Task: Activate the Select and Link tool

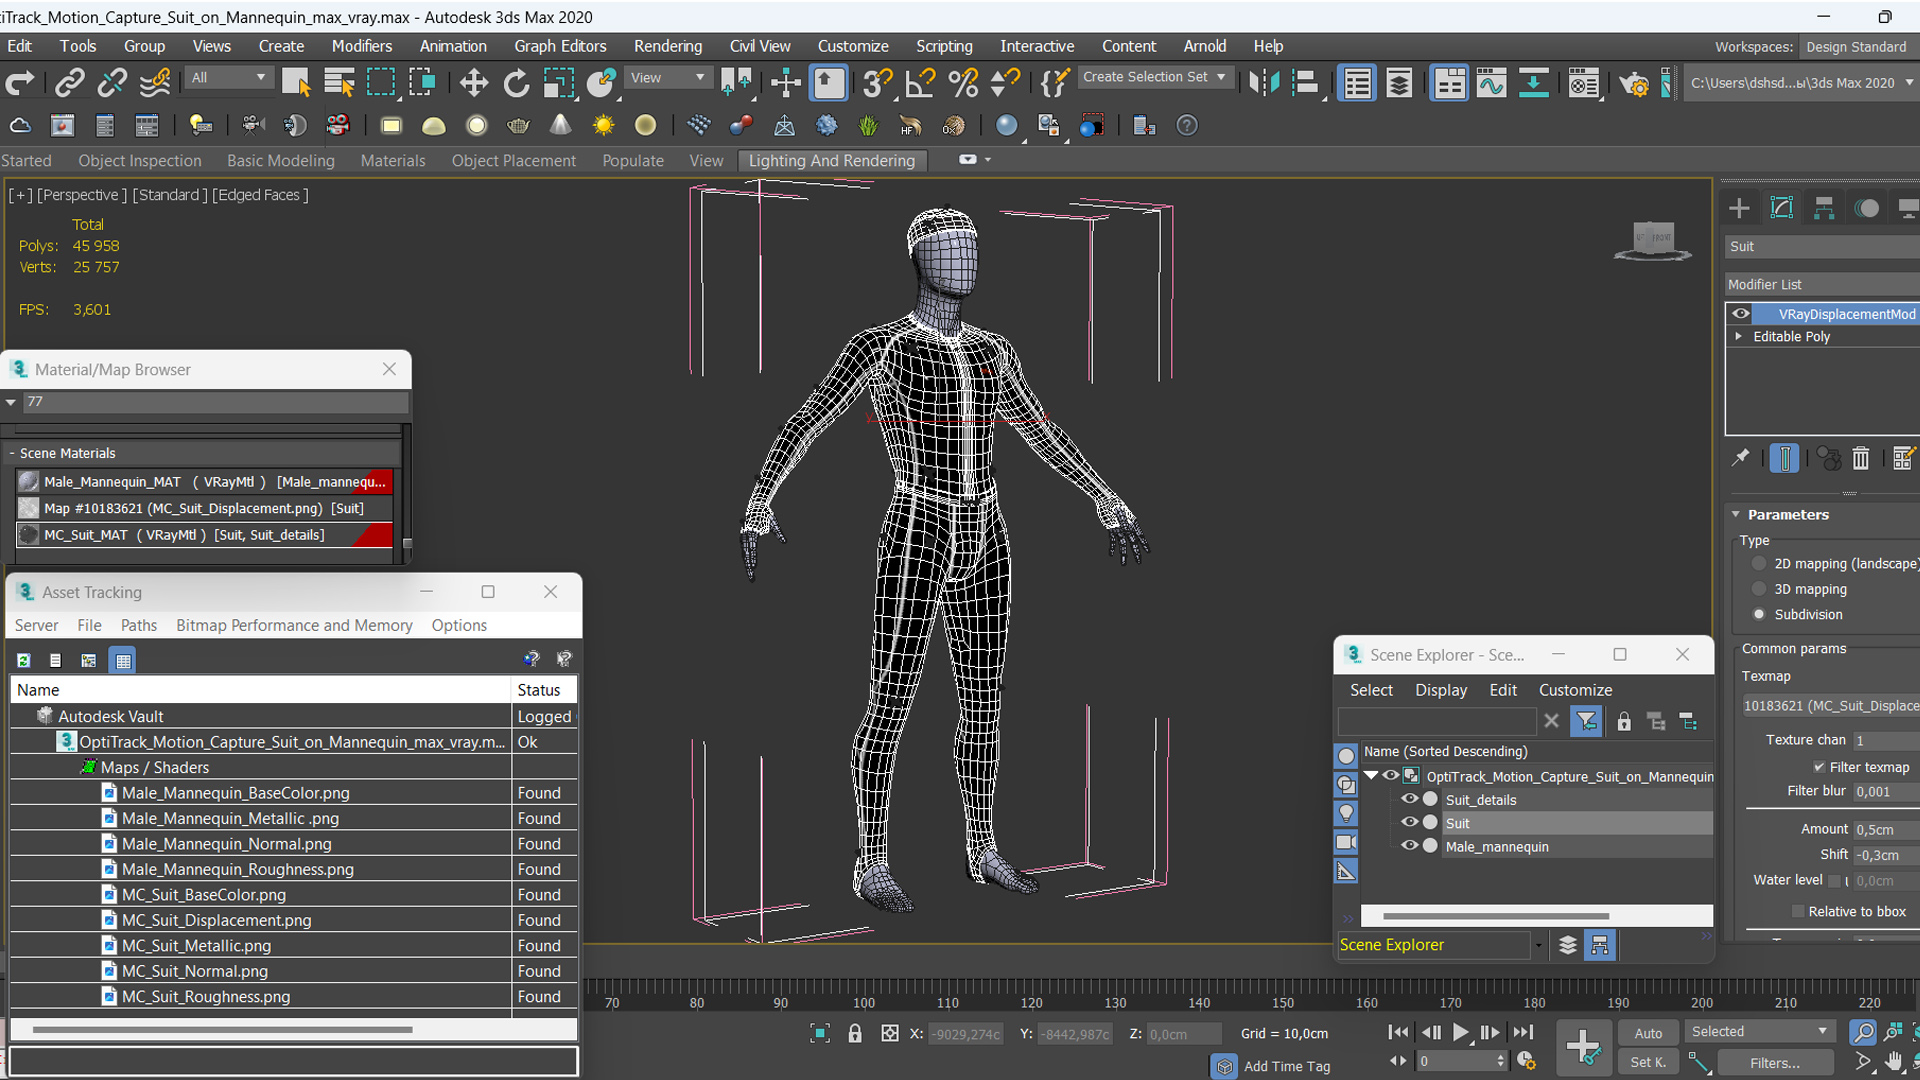Action: point(69,83)
